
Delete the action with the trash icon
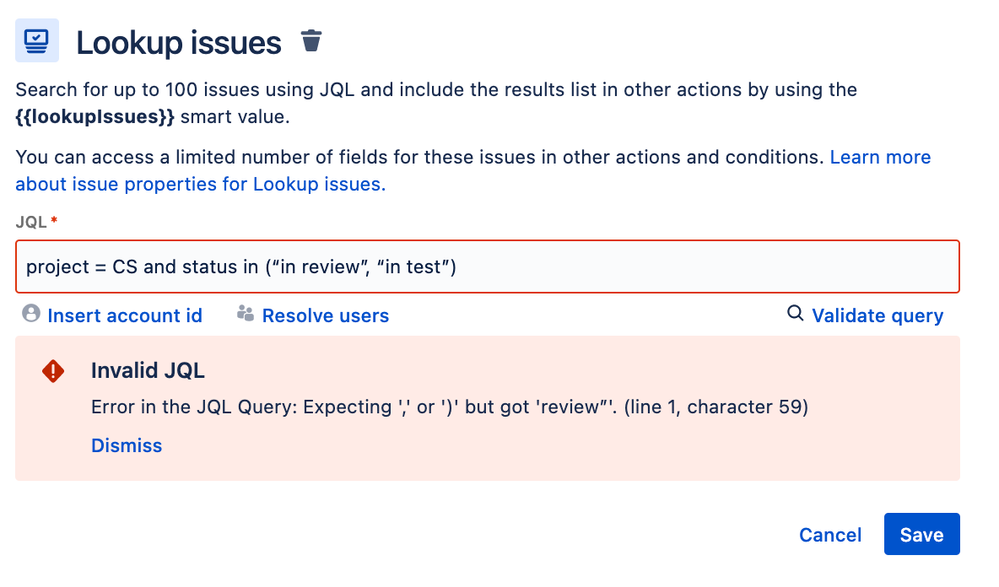coord(312,41)
